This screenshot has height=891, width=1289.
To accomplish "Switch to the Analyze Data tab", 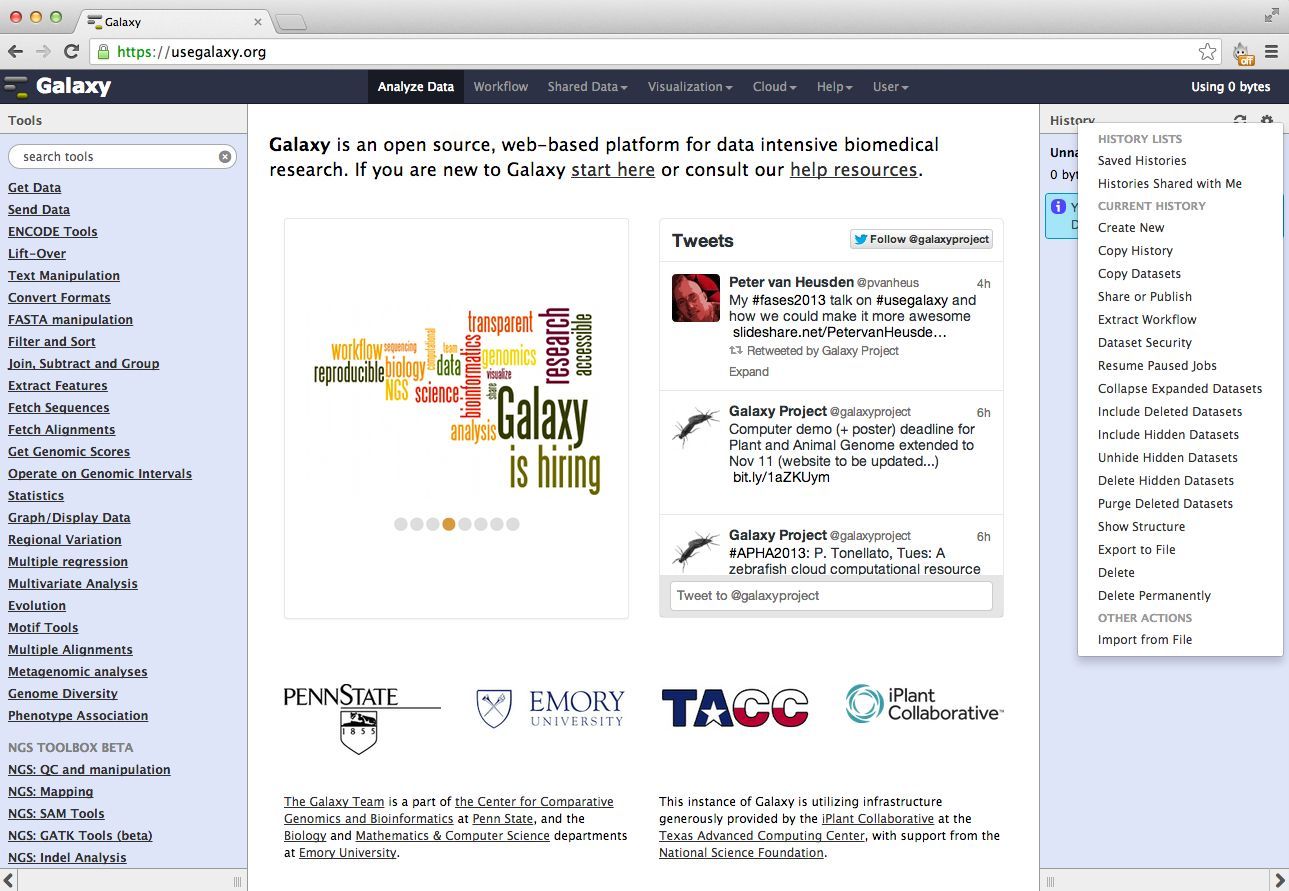I will [416, 87].
